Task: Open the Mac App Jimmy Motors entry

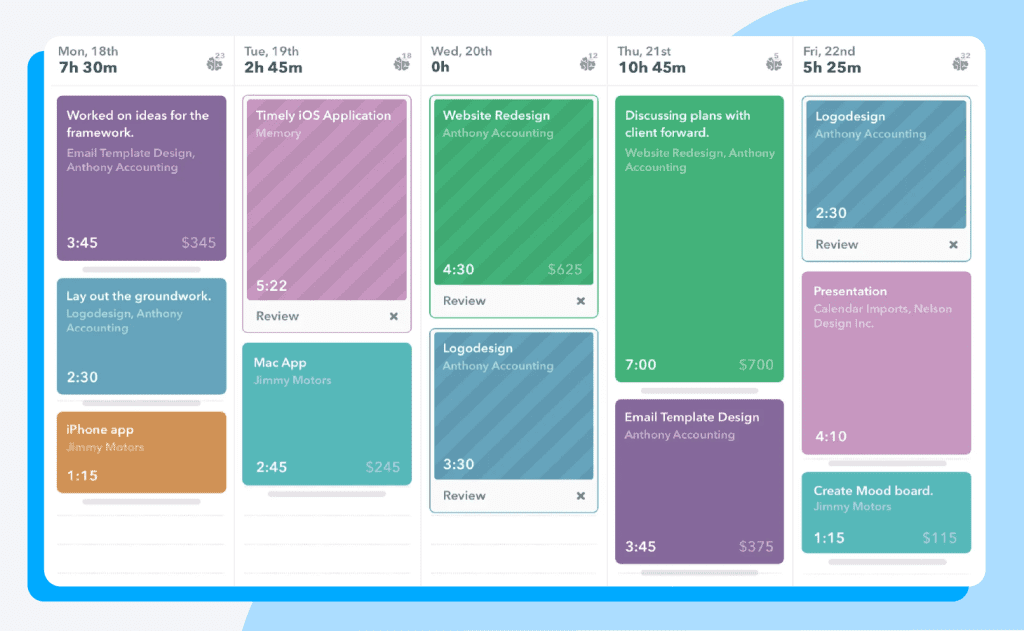Action: [327, 412]
